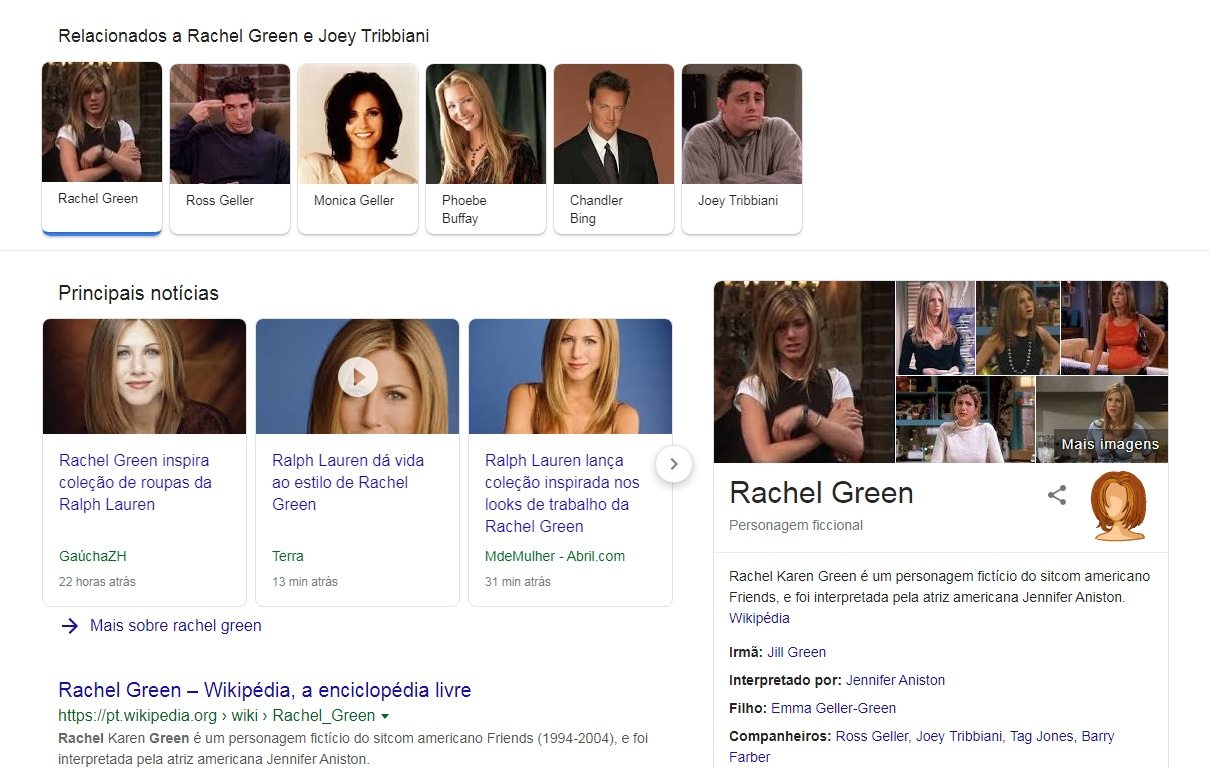Open headline Ralph Lauren dá vida ao estilo
The image size is (1210, 768).
[x=348, y=483]
